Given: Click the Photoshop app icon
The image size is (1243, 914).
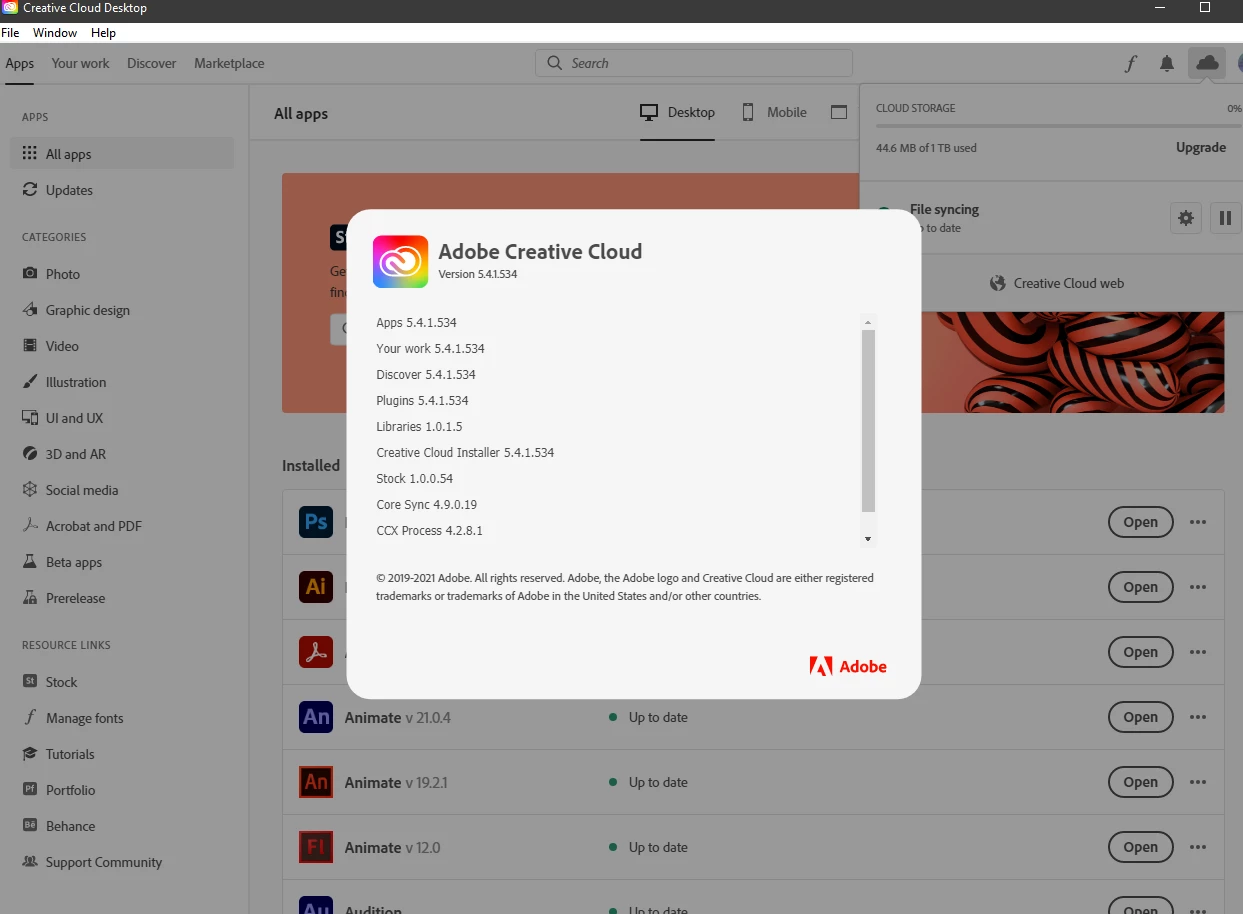Looking at the screenshot, I should (x=316, y=522).
